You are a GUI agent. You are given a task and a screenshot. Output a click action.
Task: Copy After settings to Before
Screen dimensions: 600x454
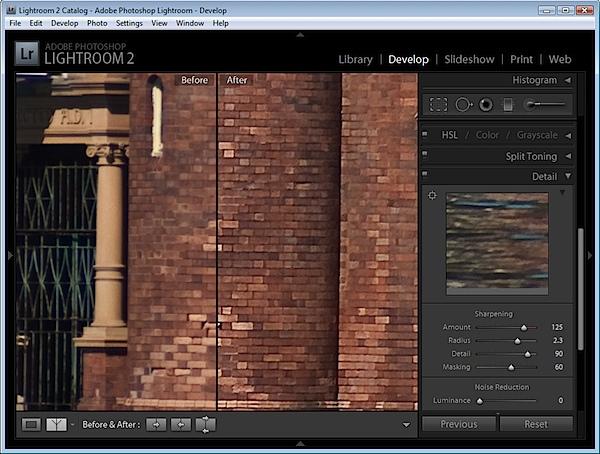181,424
